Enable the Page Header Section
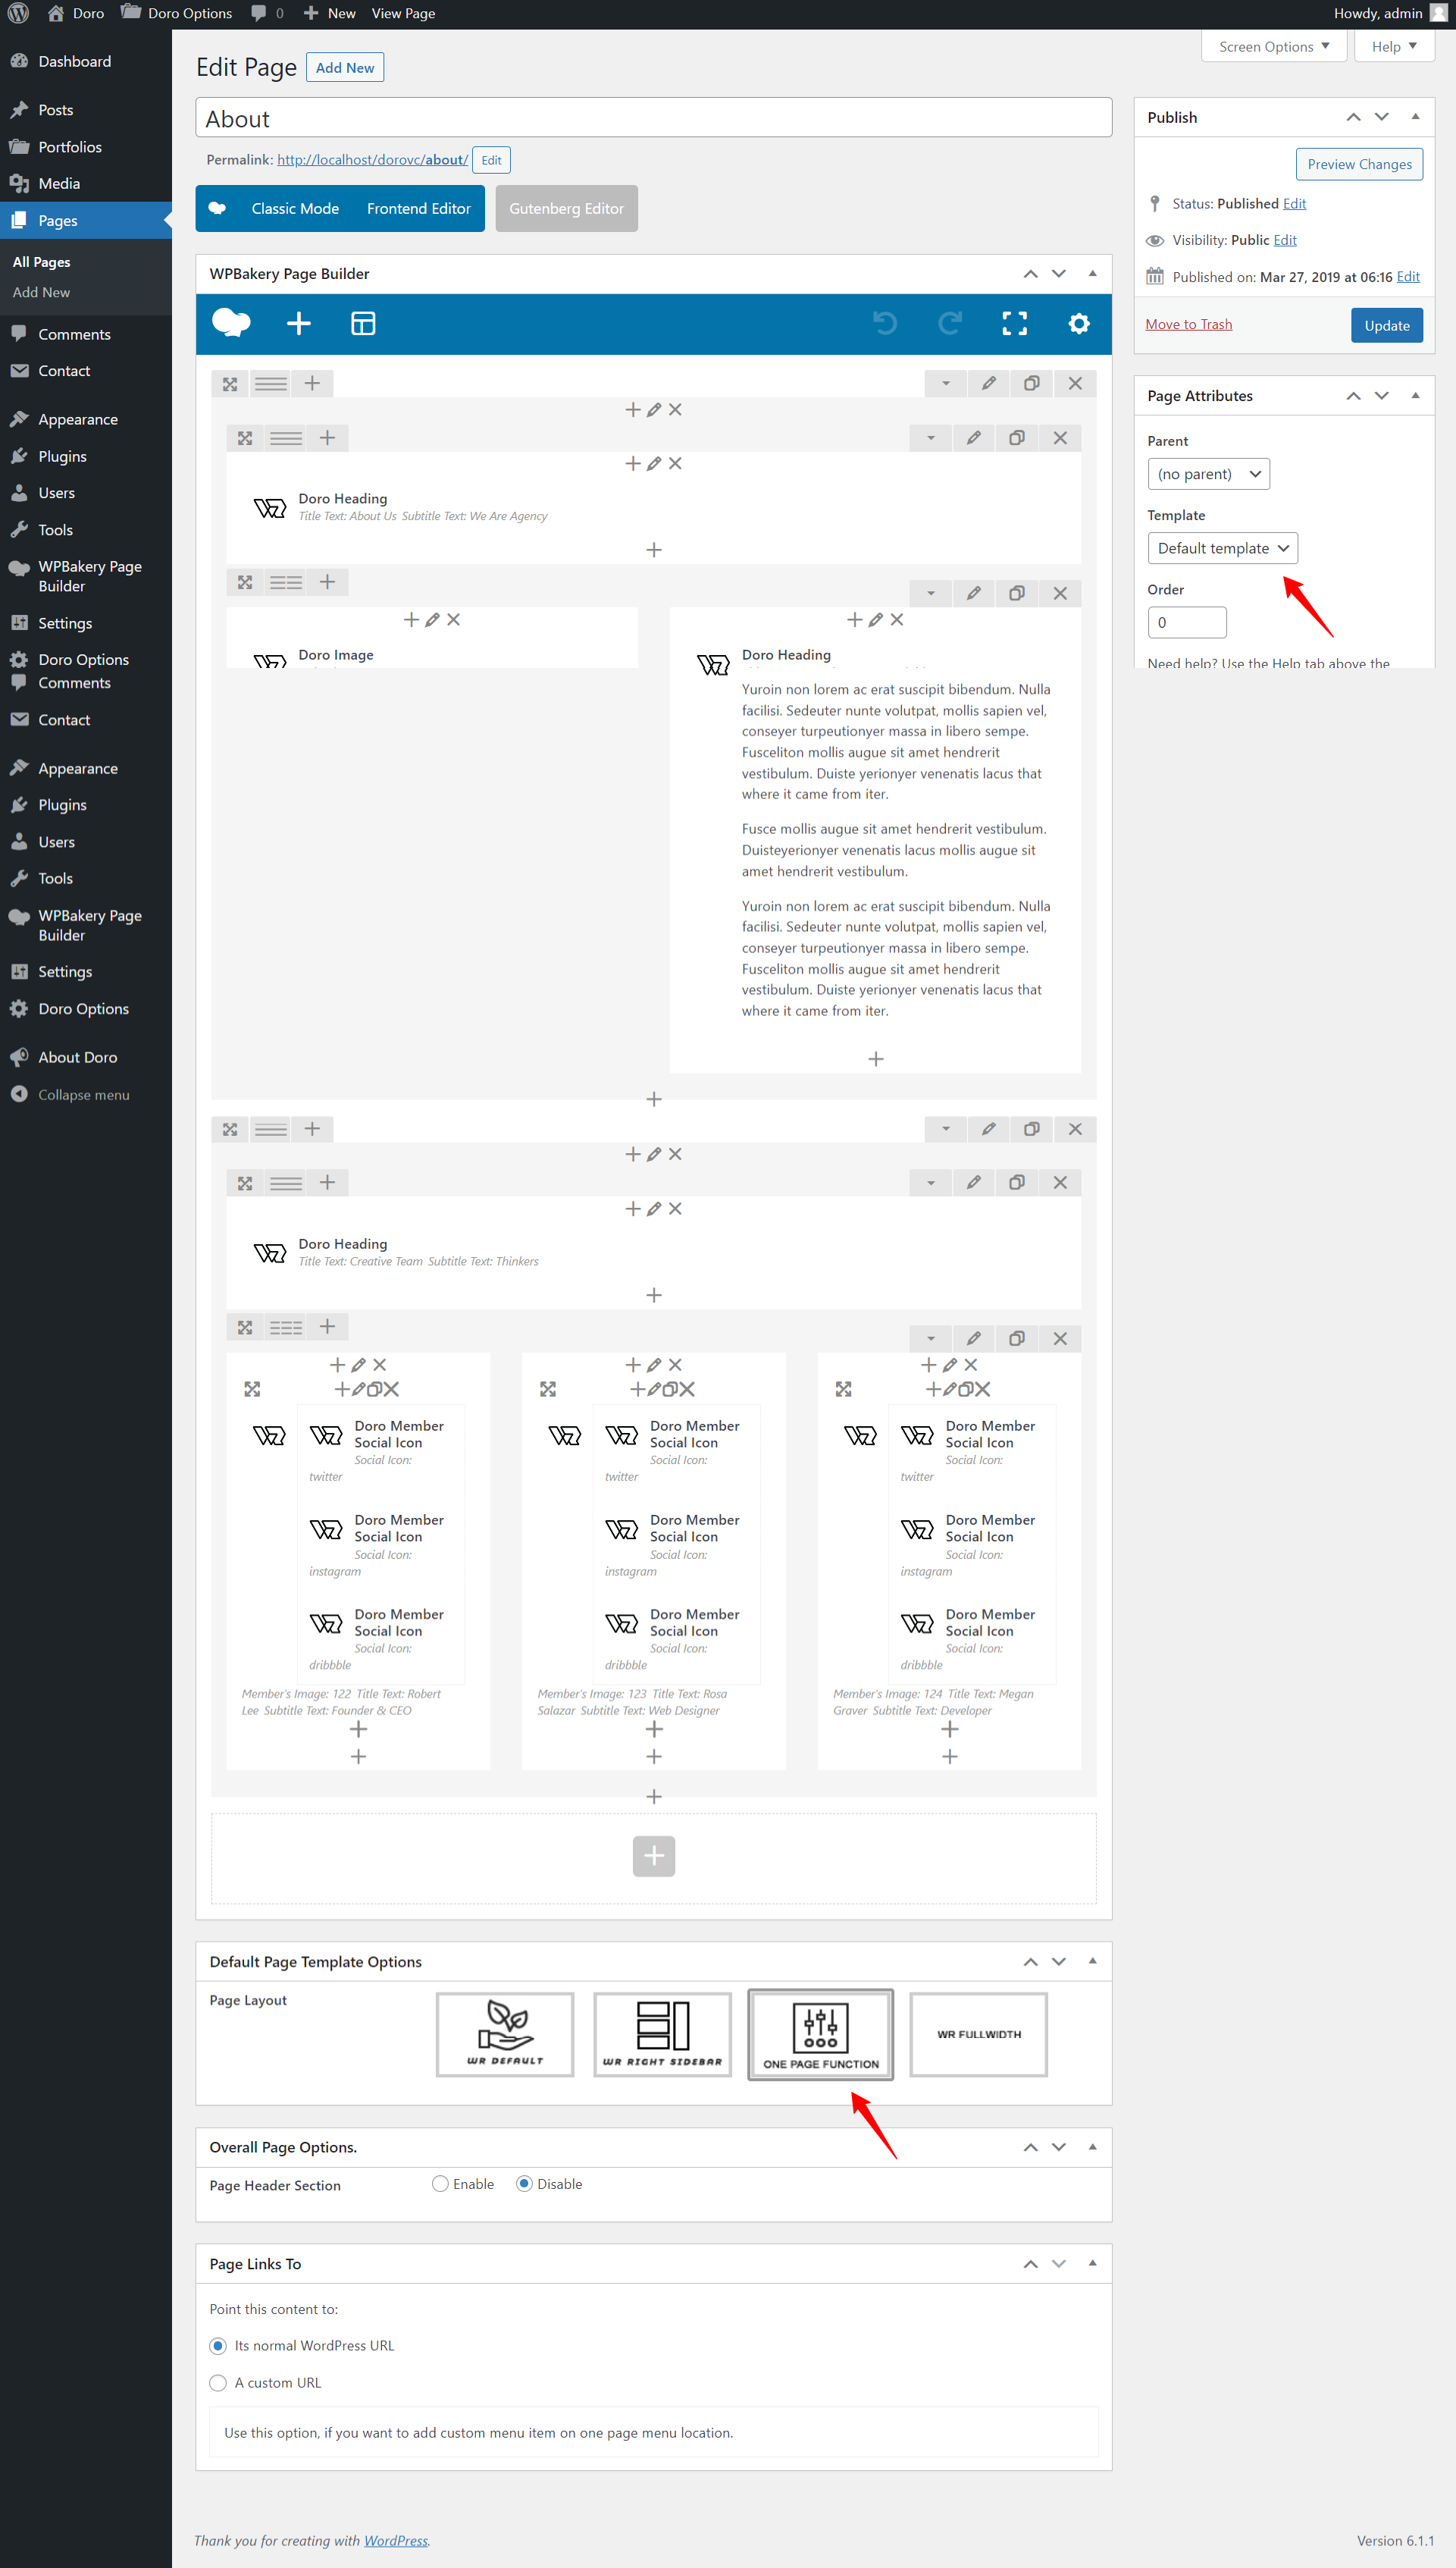 tap(440, 2184)
